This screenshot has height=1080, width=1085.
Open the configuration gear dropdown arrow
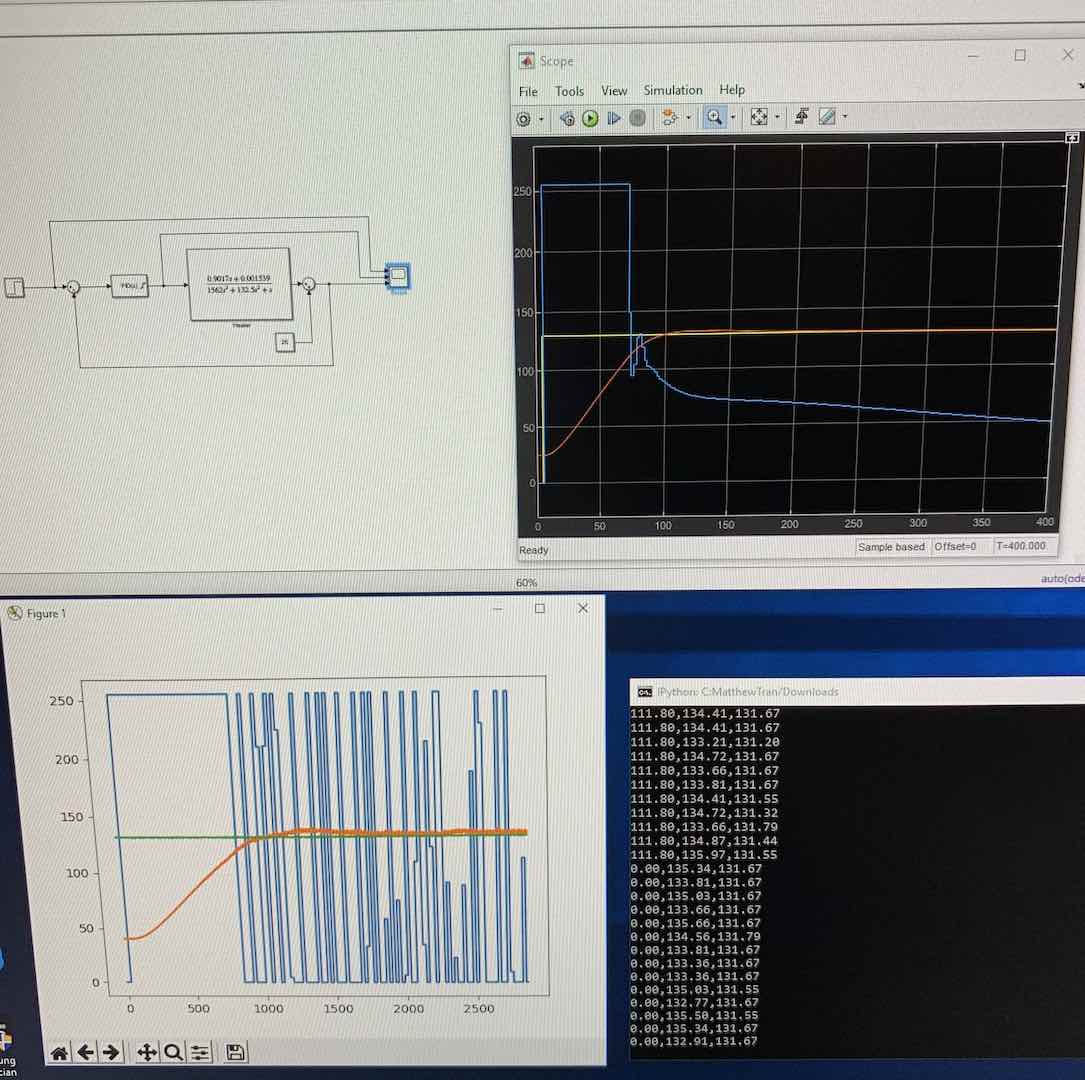click(541, 118)
